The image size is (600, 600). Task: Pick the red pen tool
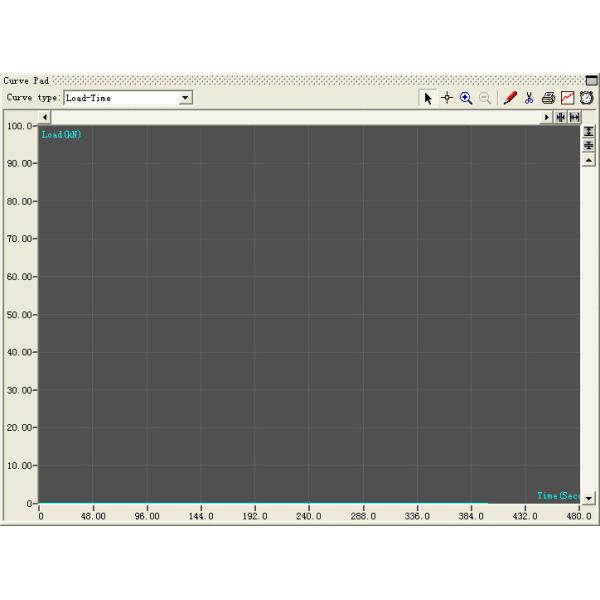510,98
